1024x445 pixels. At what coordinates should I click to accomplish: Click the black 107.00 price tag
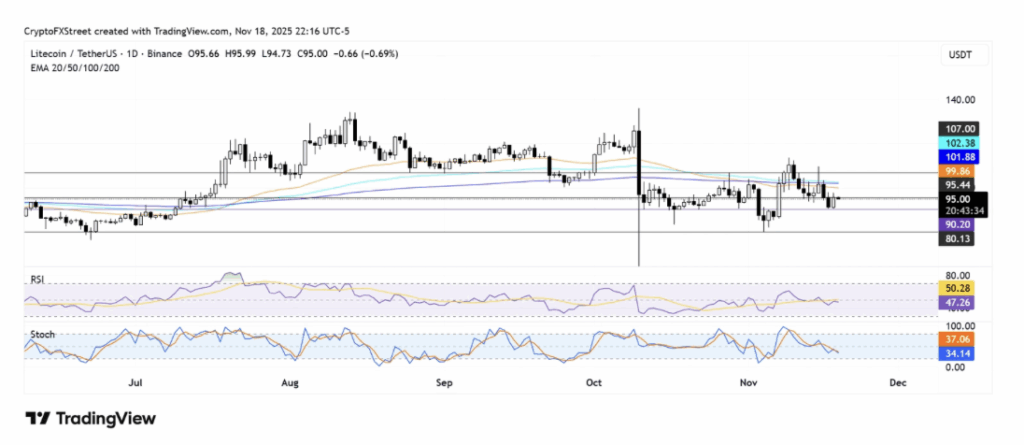pyautogui.click(x=957, y=129)
